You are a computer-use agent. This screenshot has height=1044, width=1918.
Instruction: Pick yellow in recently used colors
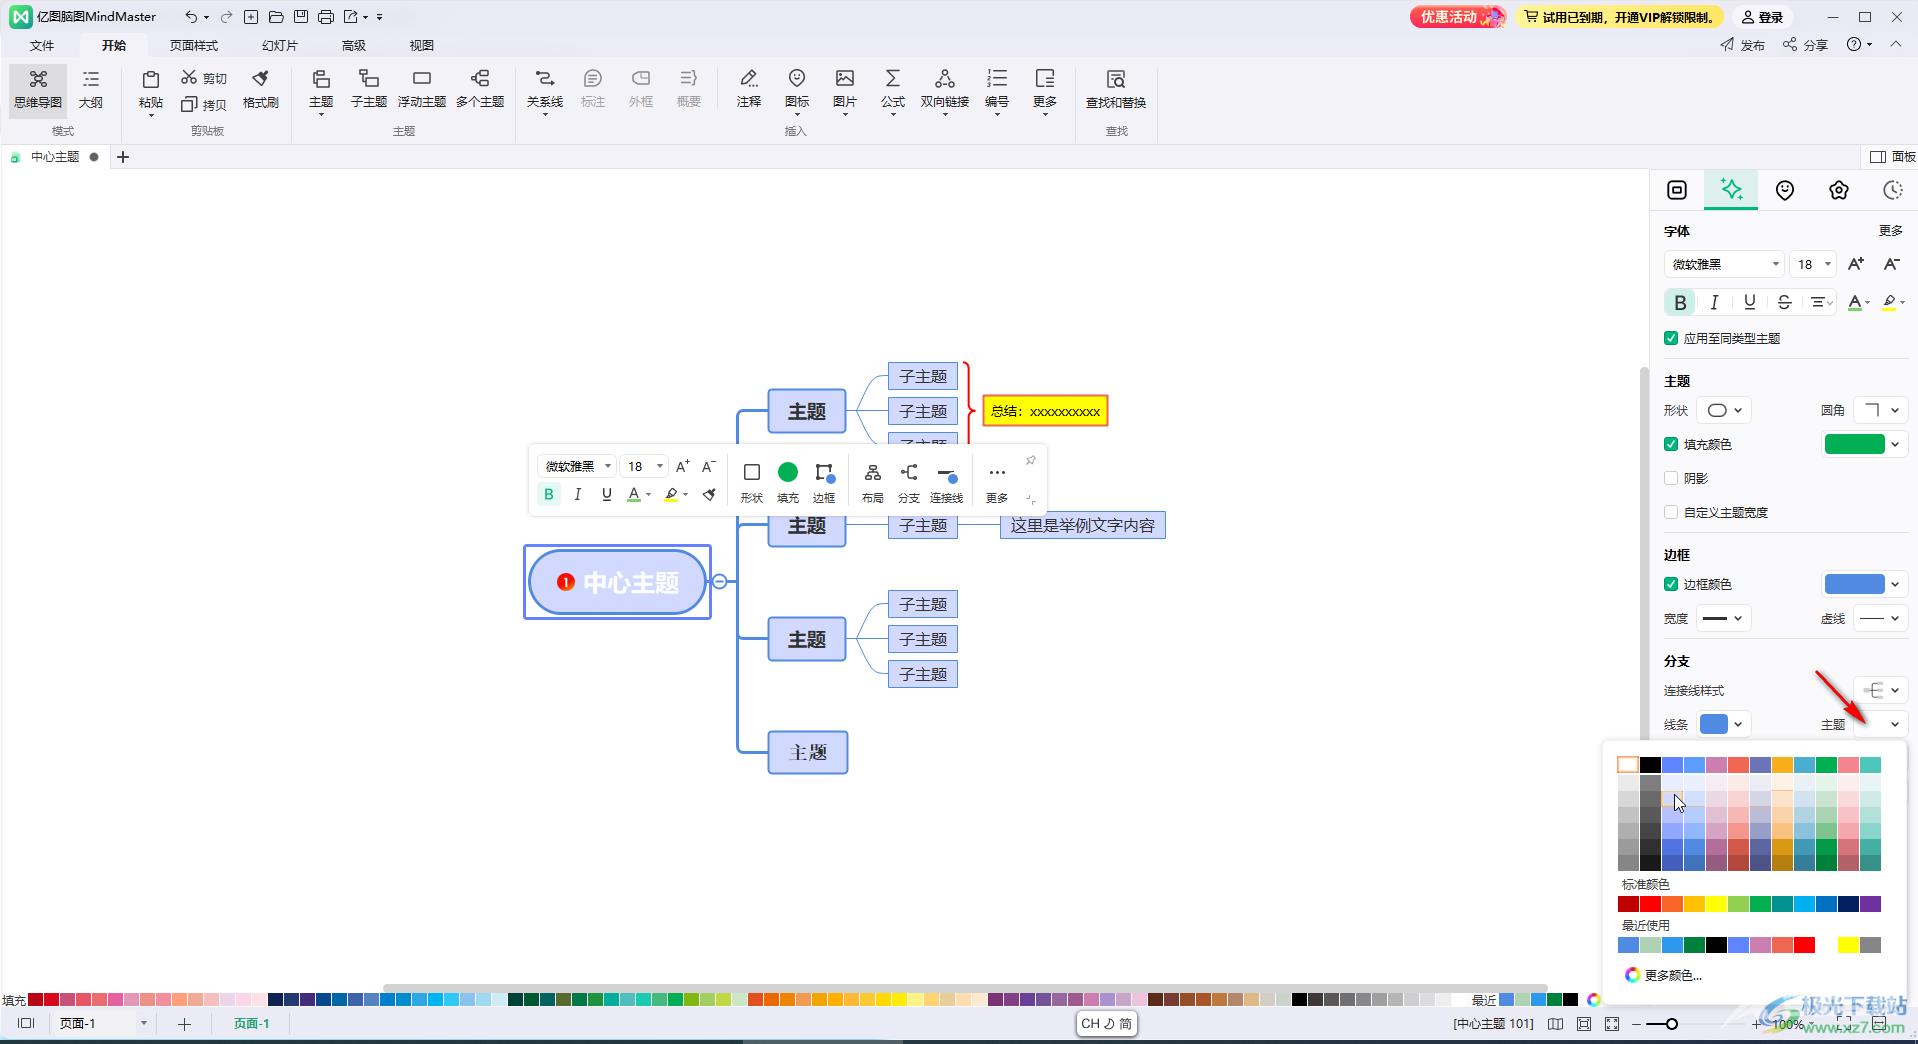(1848, 945)
